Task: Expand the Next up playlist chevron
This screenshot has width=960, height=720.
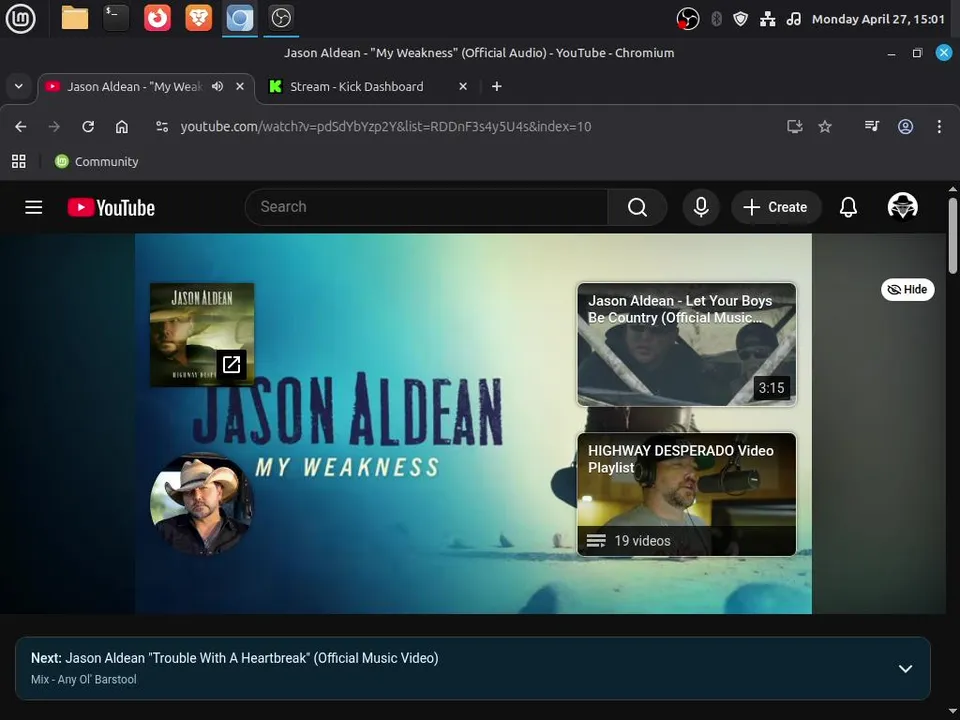Action: click(x=905, y=669)
